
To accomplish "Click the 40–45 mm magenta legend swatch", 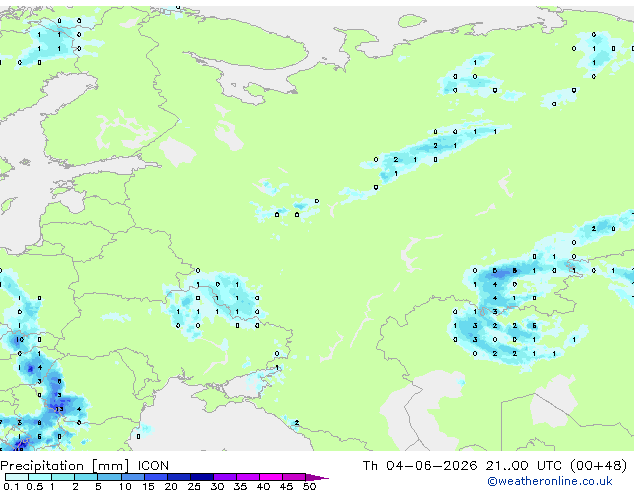I will click(x=271, y=477).
